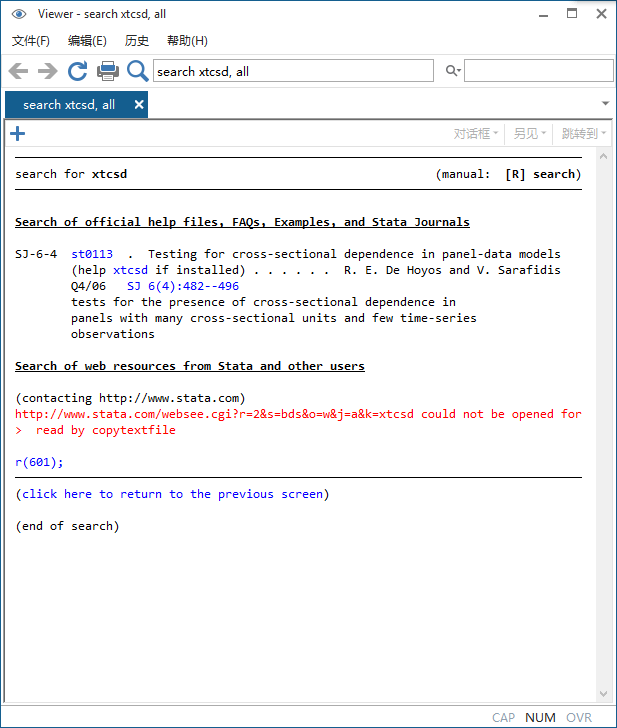
Task: Go forward with the right arrow icon
Action: coord(48,71)
